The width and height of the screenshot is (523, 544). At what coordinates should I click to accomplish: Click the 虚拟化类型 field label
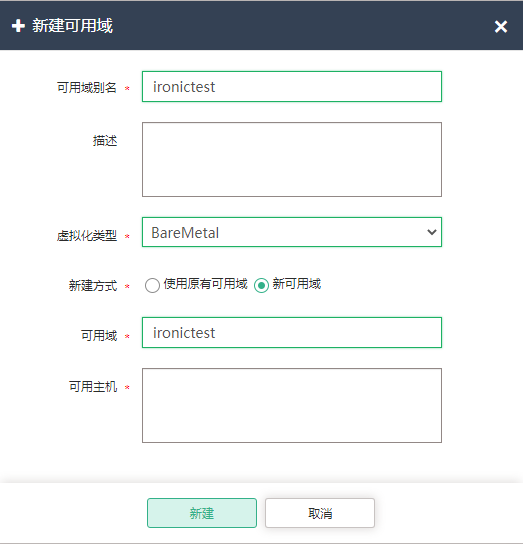pos(87,236)
